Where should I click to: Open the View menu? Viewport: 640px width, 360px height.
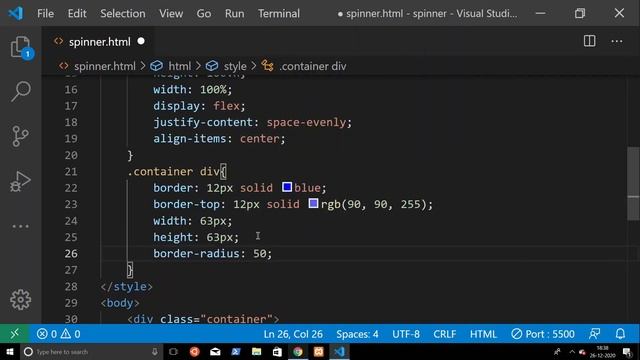[171, 13]
